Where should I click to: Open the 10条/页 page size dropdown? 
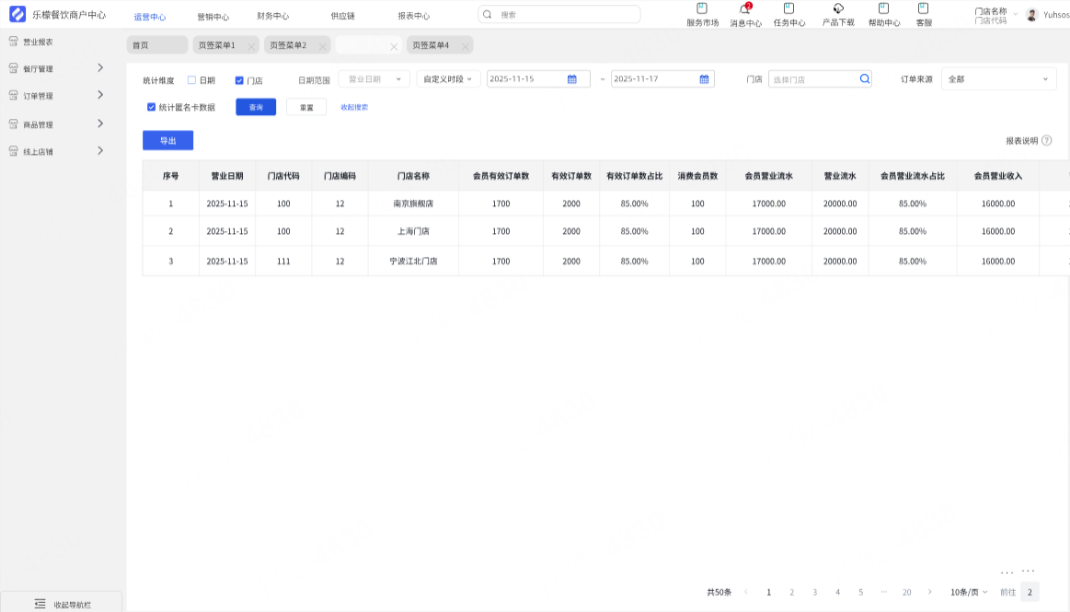click(x=968, y=592)
